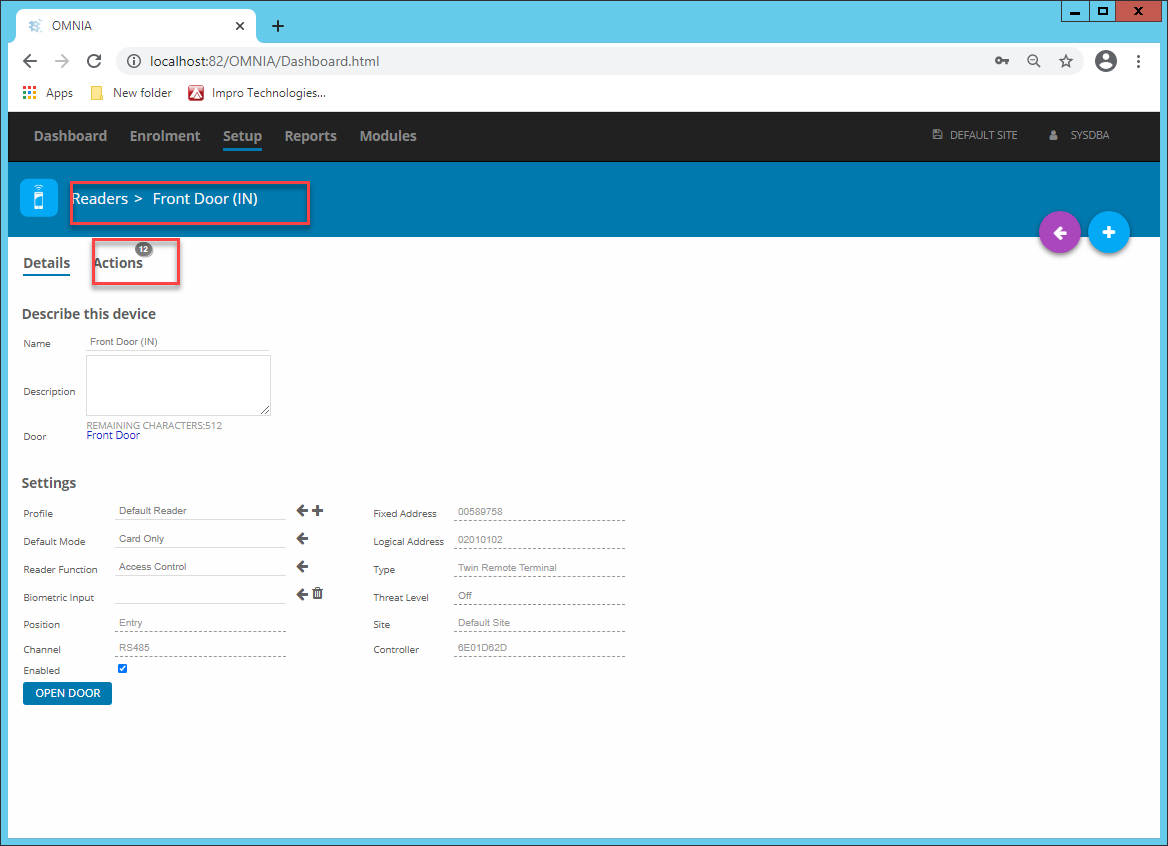
Task: Click the site info icon in address bar
Action: [133, 61]
